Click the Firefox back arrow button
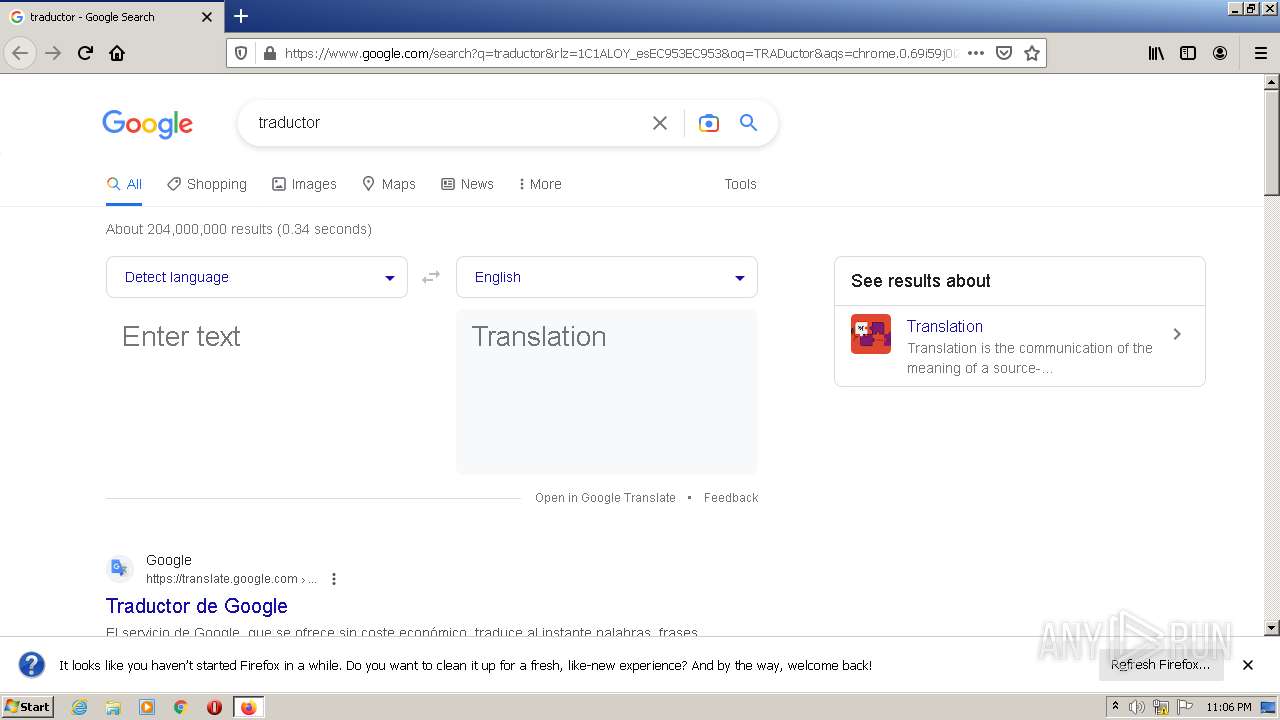This screenshot has height=720, width=1280. pyautogui.click(x=20, y=53)
